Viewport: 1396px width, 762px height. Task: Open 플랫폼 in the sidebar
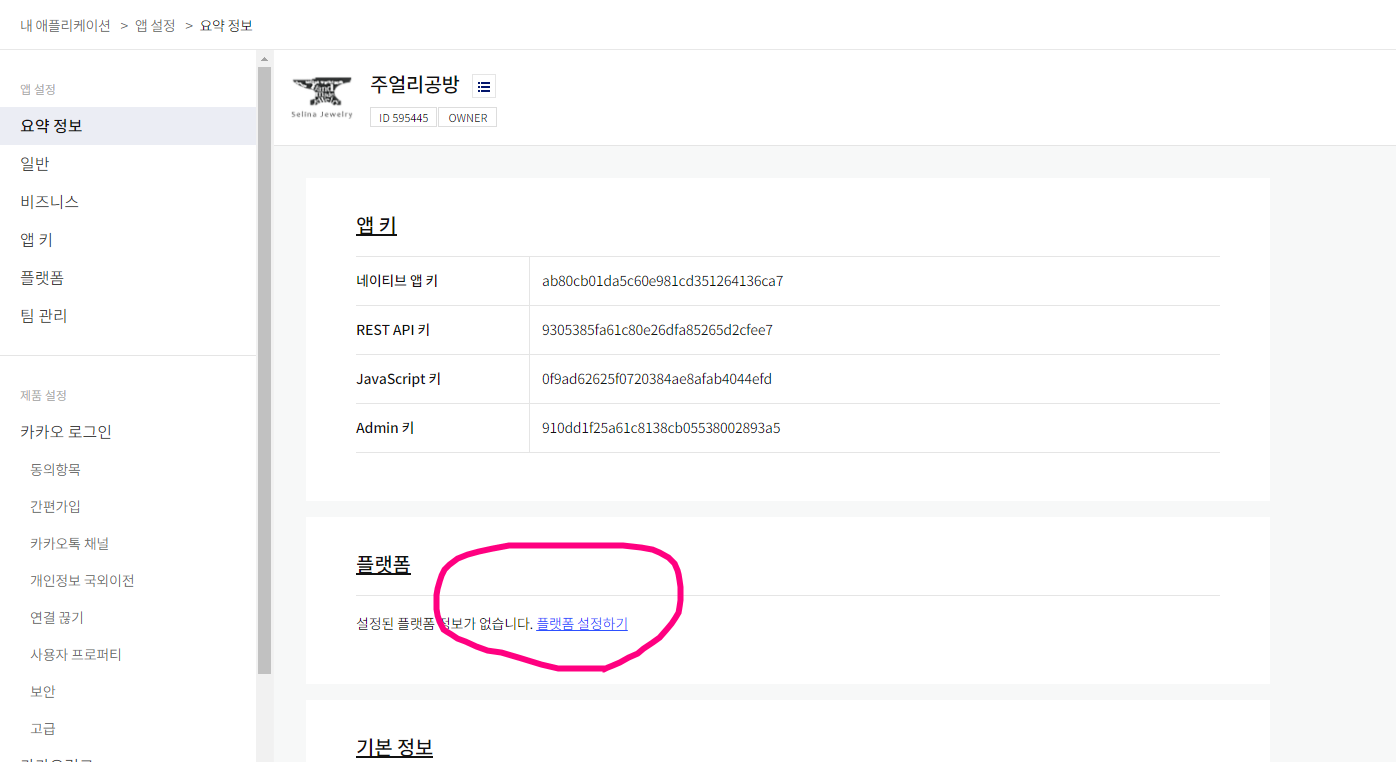128,278
